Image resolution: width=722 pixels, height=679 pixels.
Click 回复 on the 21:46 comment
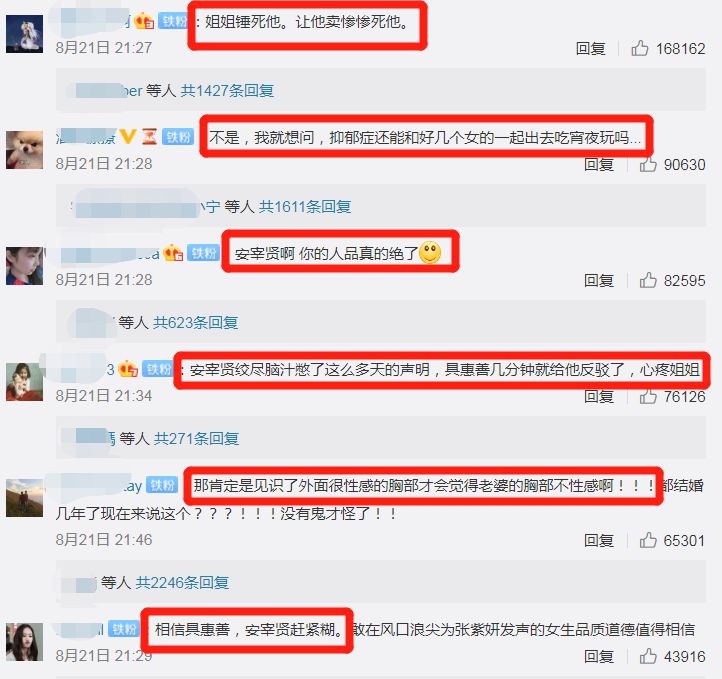click(x=599, y=540)
